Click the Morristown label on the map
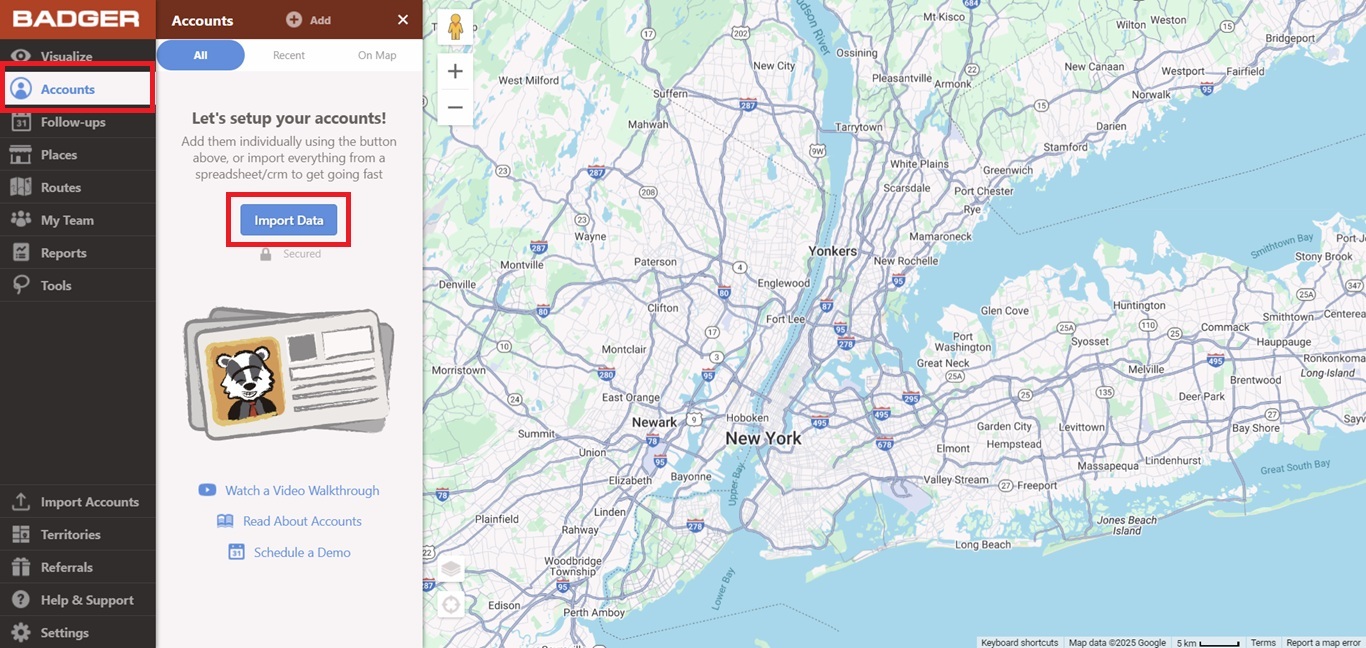 coord(458,370)
